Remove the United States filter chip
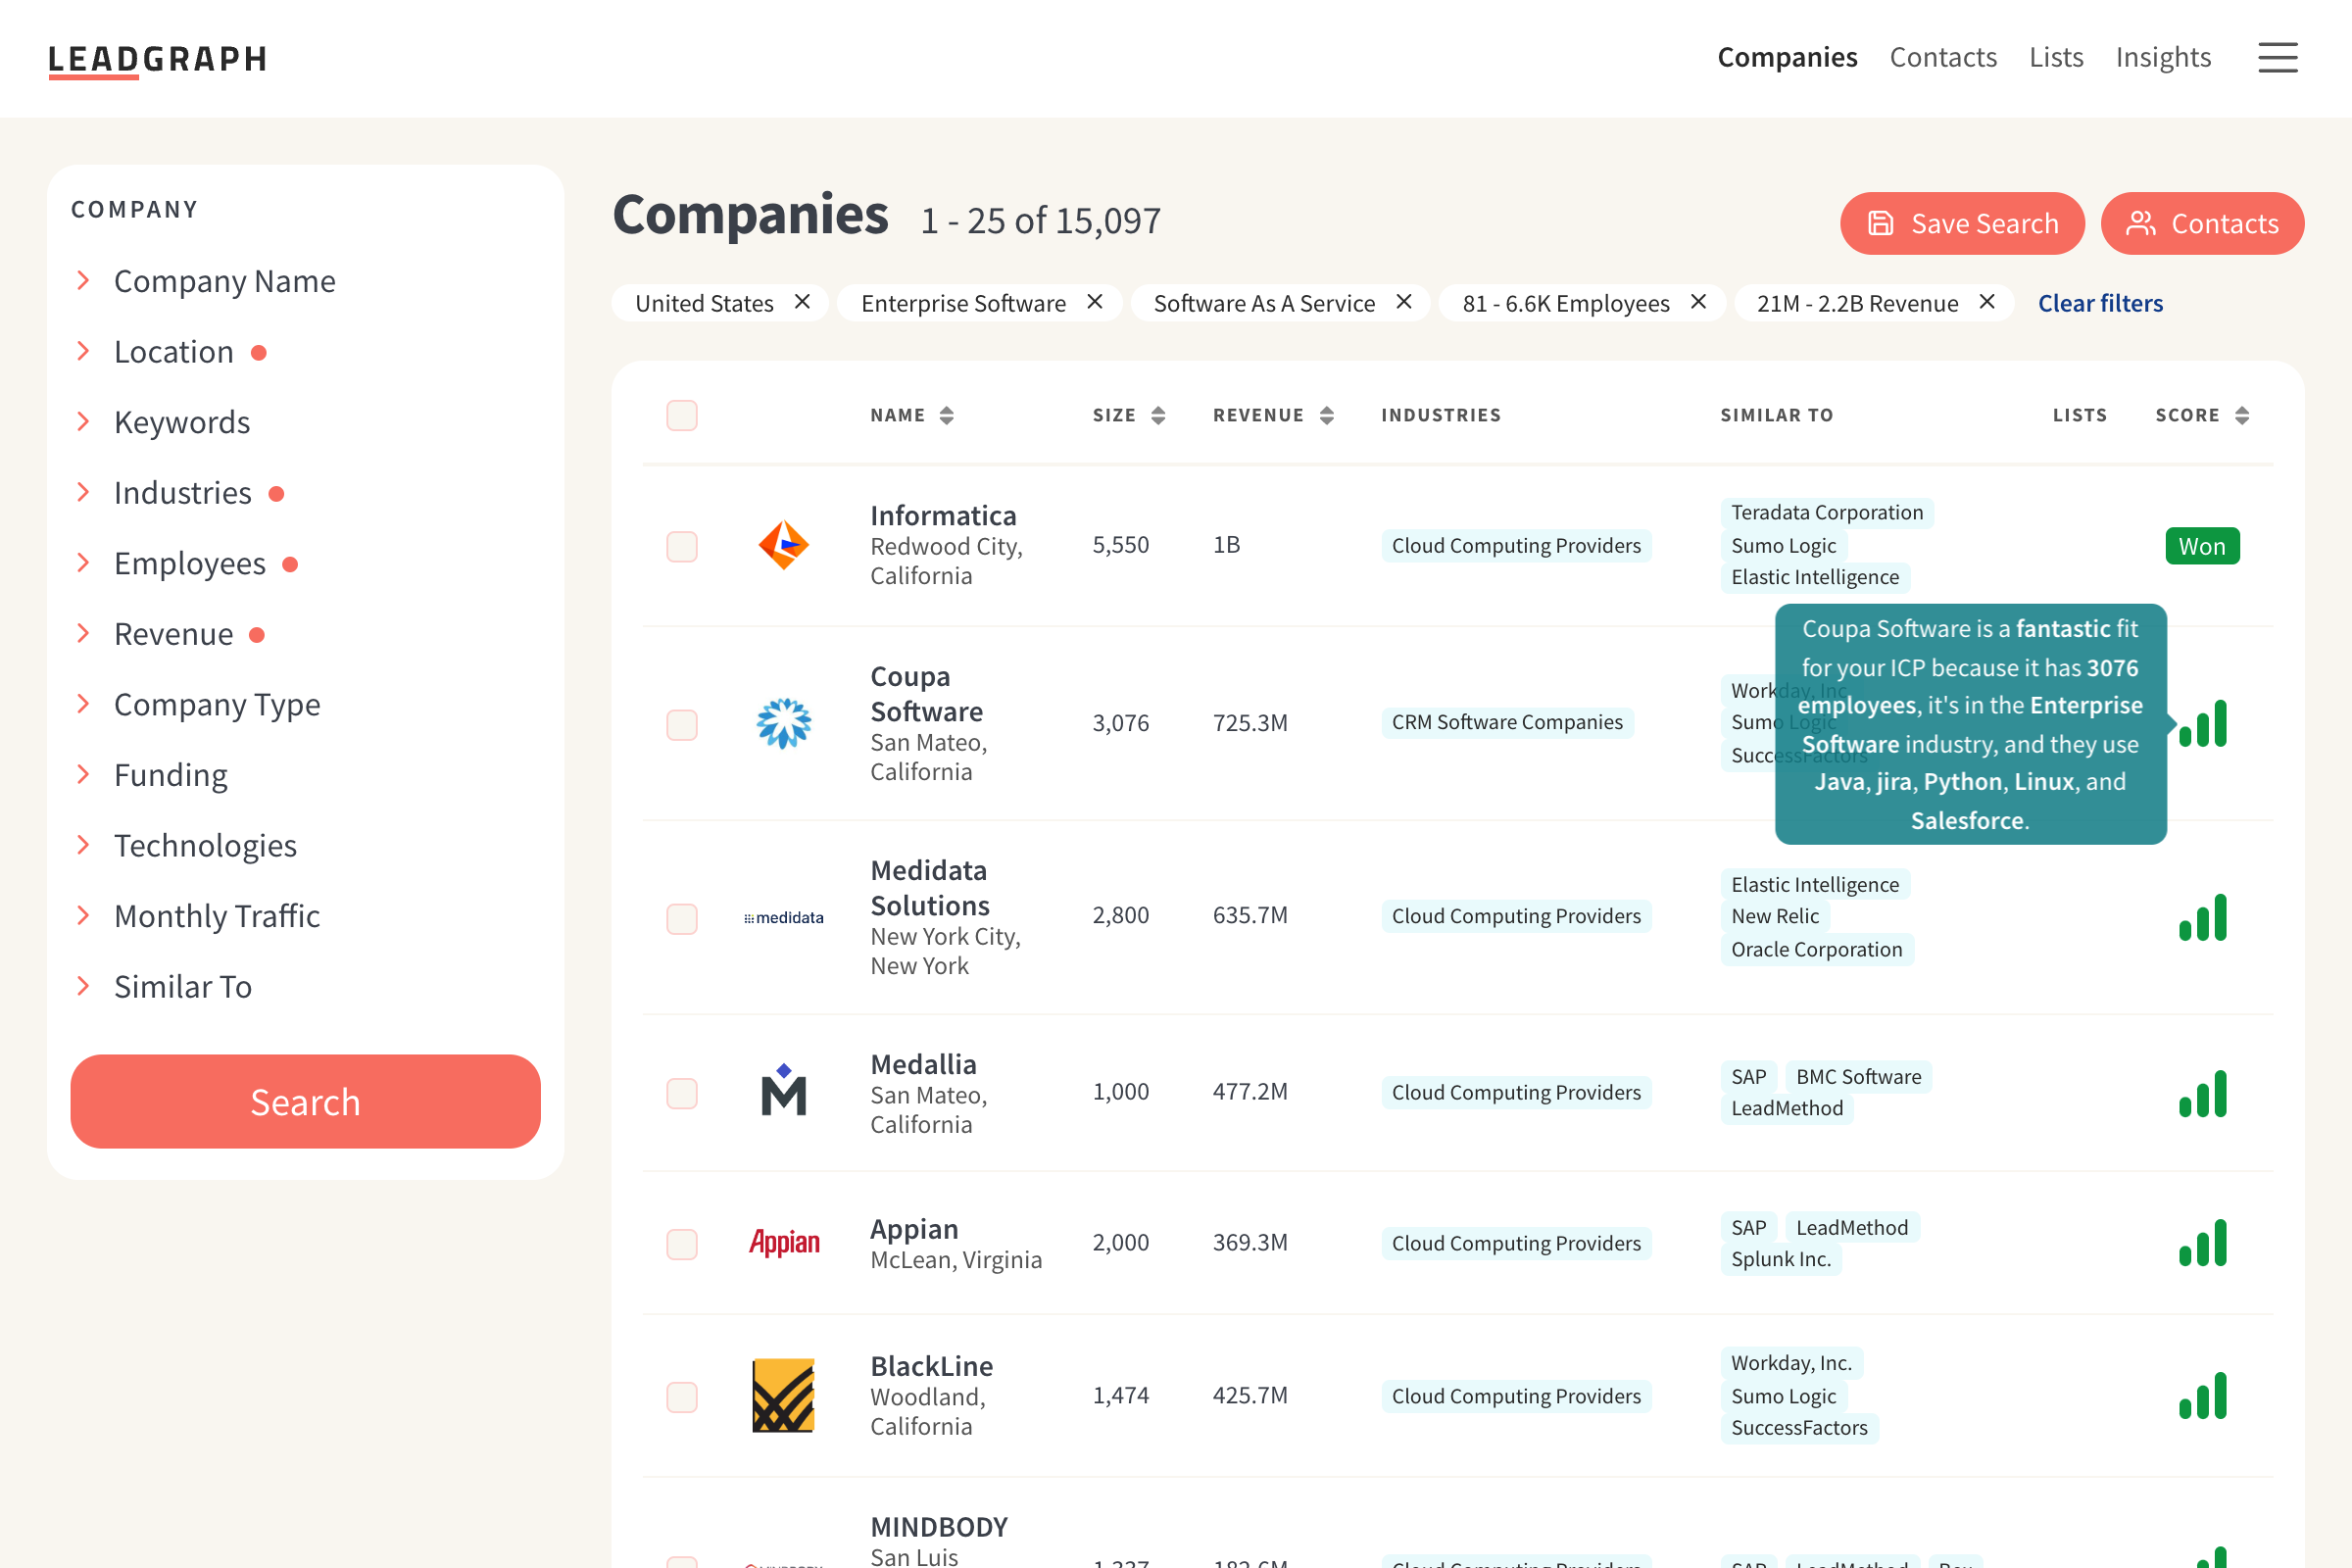This screenshot has height=1568, width=2352. (802, 302)
